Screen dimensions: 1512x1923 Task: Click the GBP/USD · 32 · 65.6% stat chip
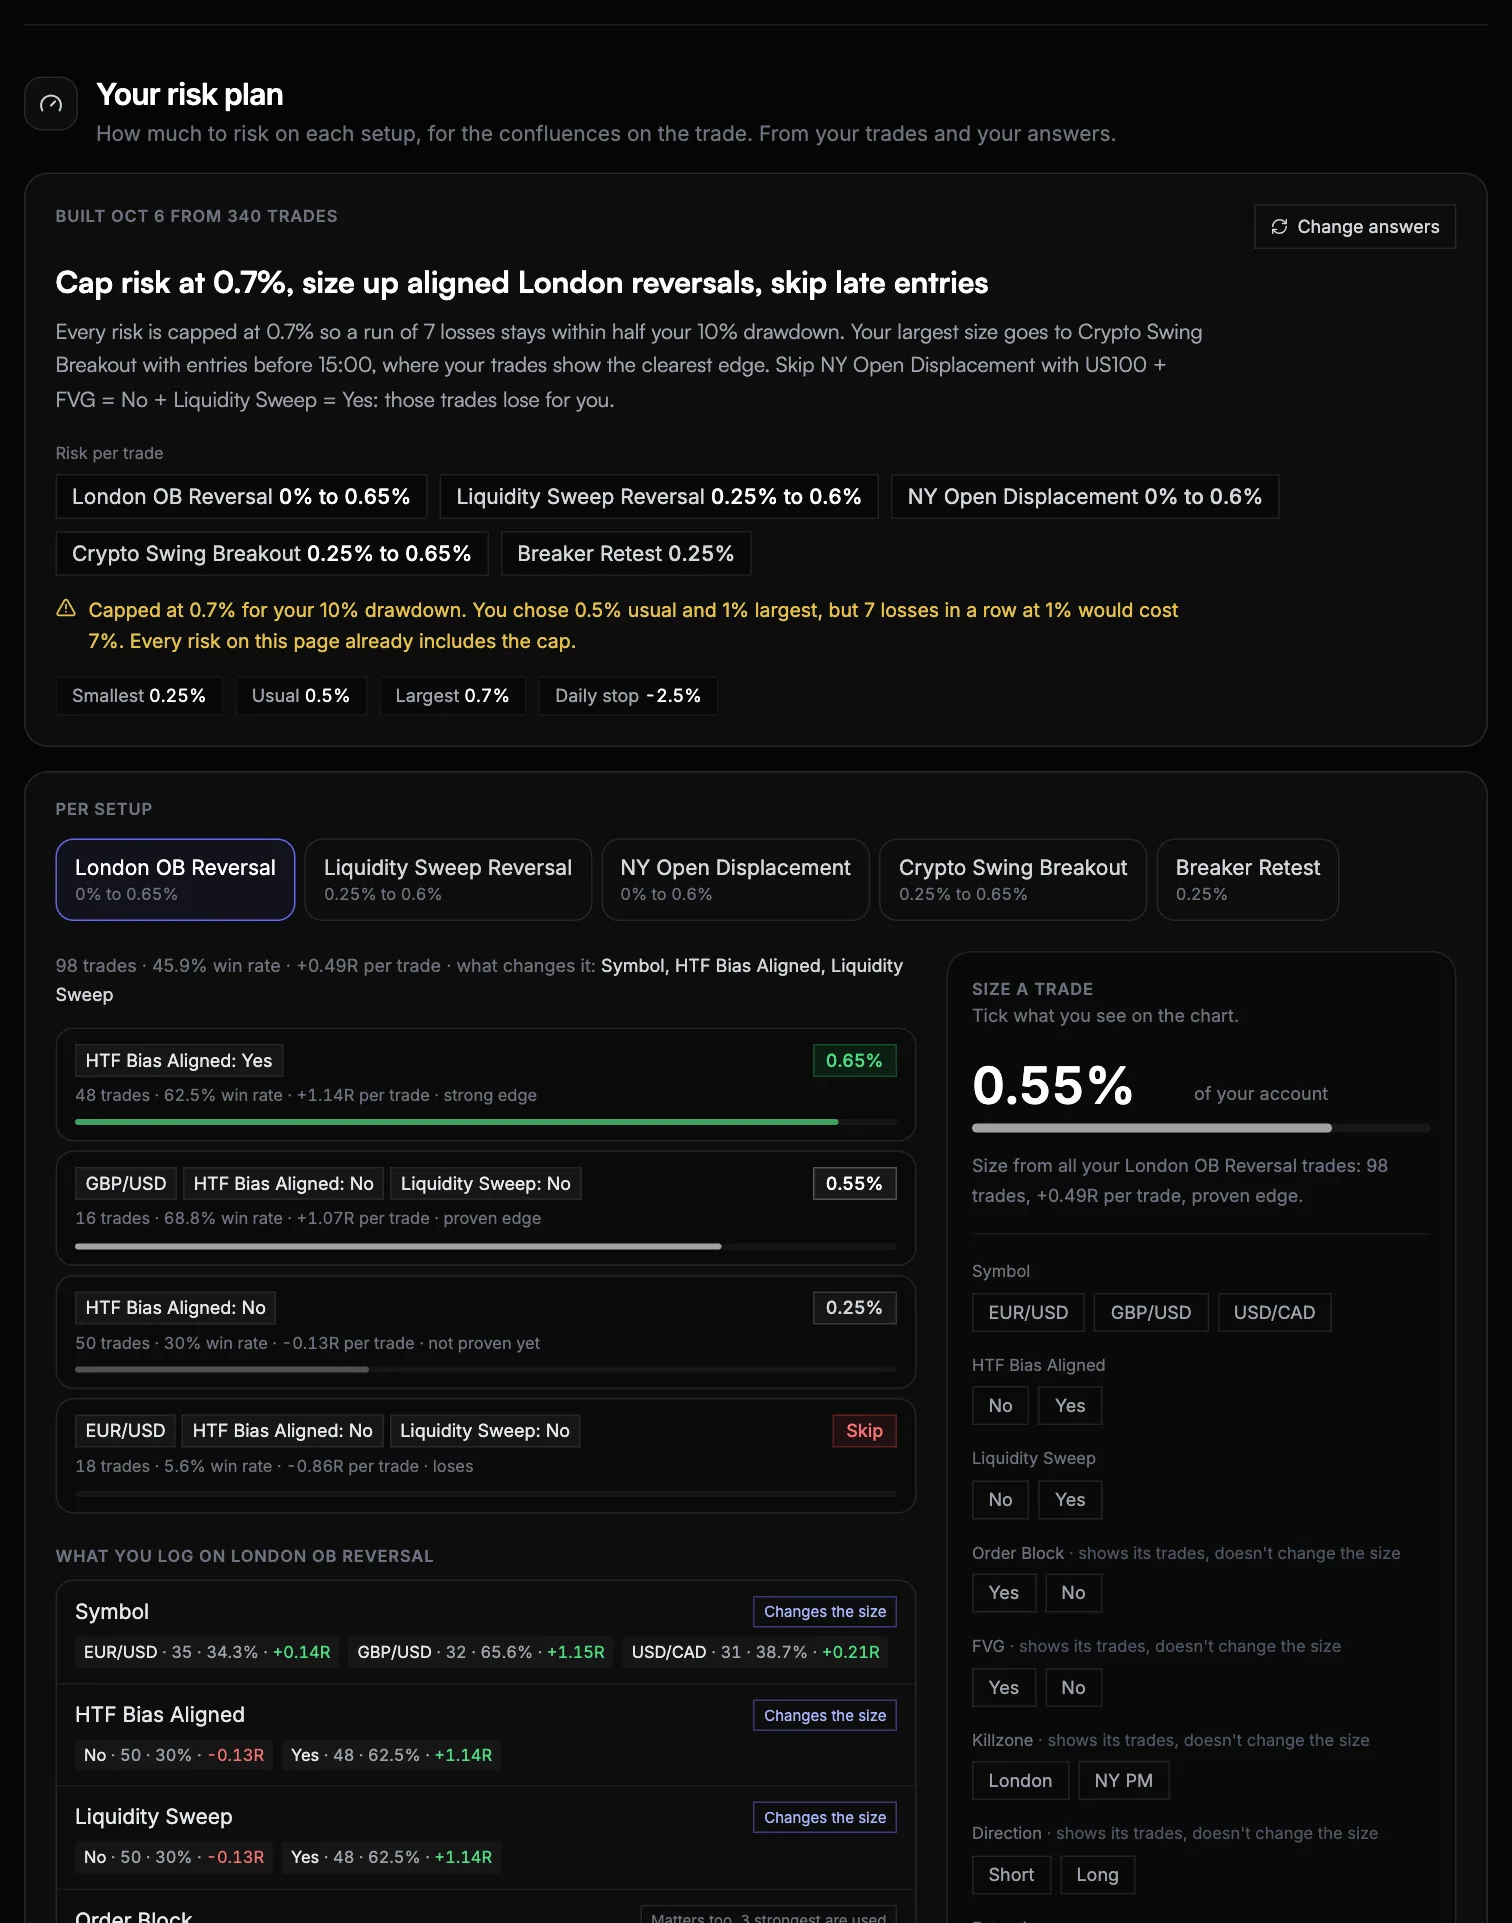(x=481, y=1652)
